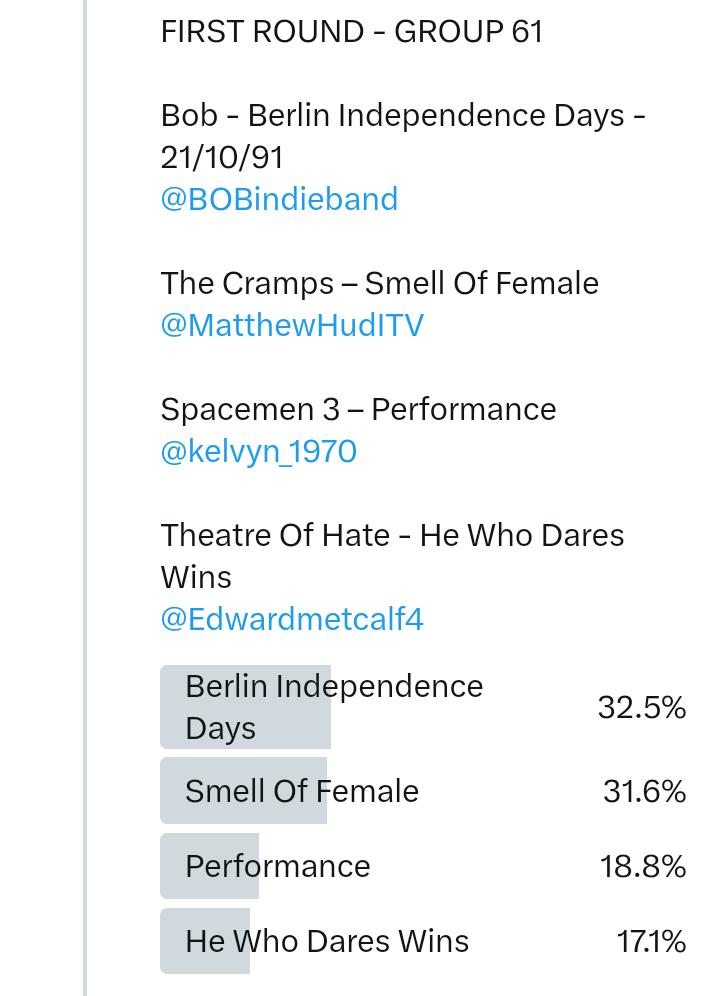Visit the @kelvyn_1970 profile link

click(x=258, y=452)
